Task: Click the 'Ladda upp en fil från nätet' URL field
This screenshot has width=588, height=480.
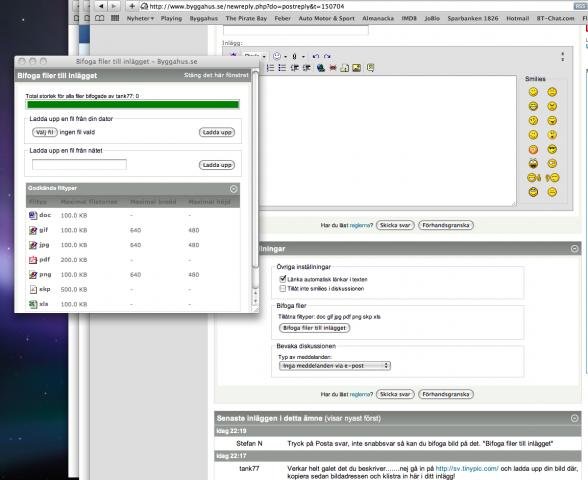Action: click(x=79, y=164)
